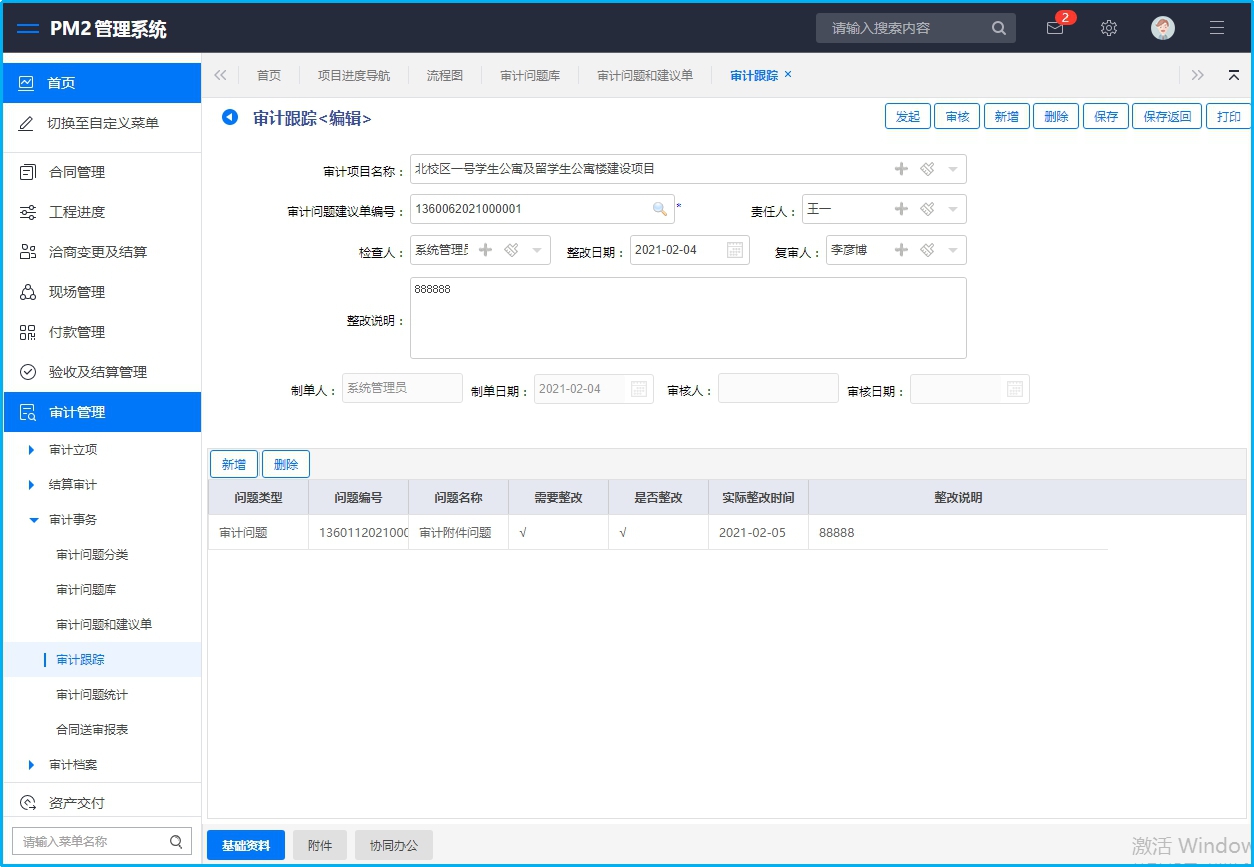Click the 整改说明 text area
Image resolution: width=1254 pixels, height=867 pixels.
(x=688, y=318)
